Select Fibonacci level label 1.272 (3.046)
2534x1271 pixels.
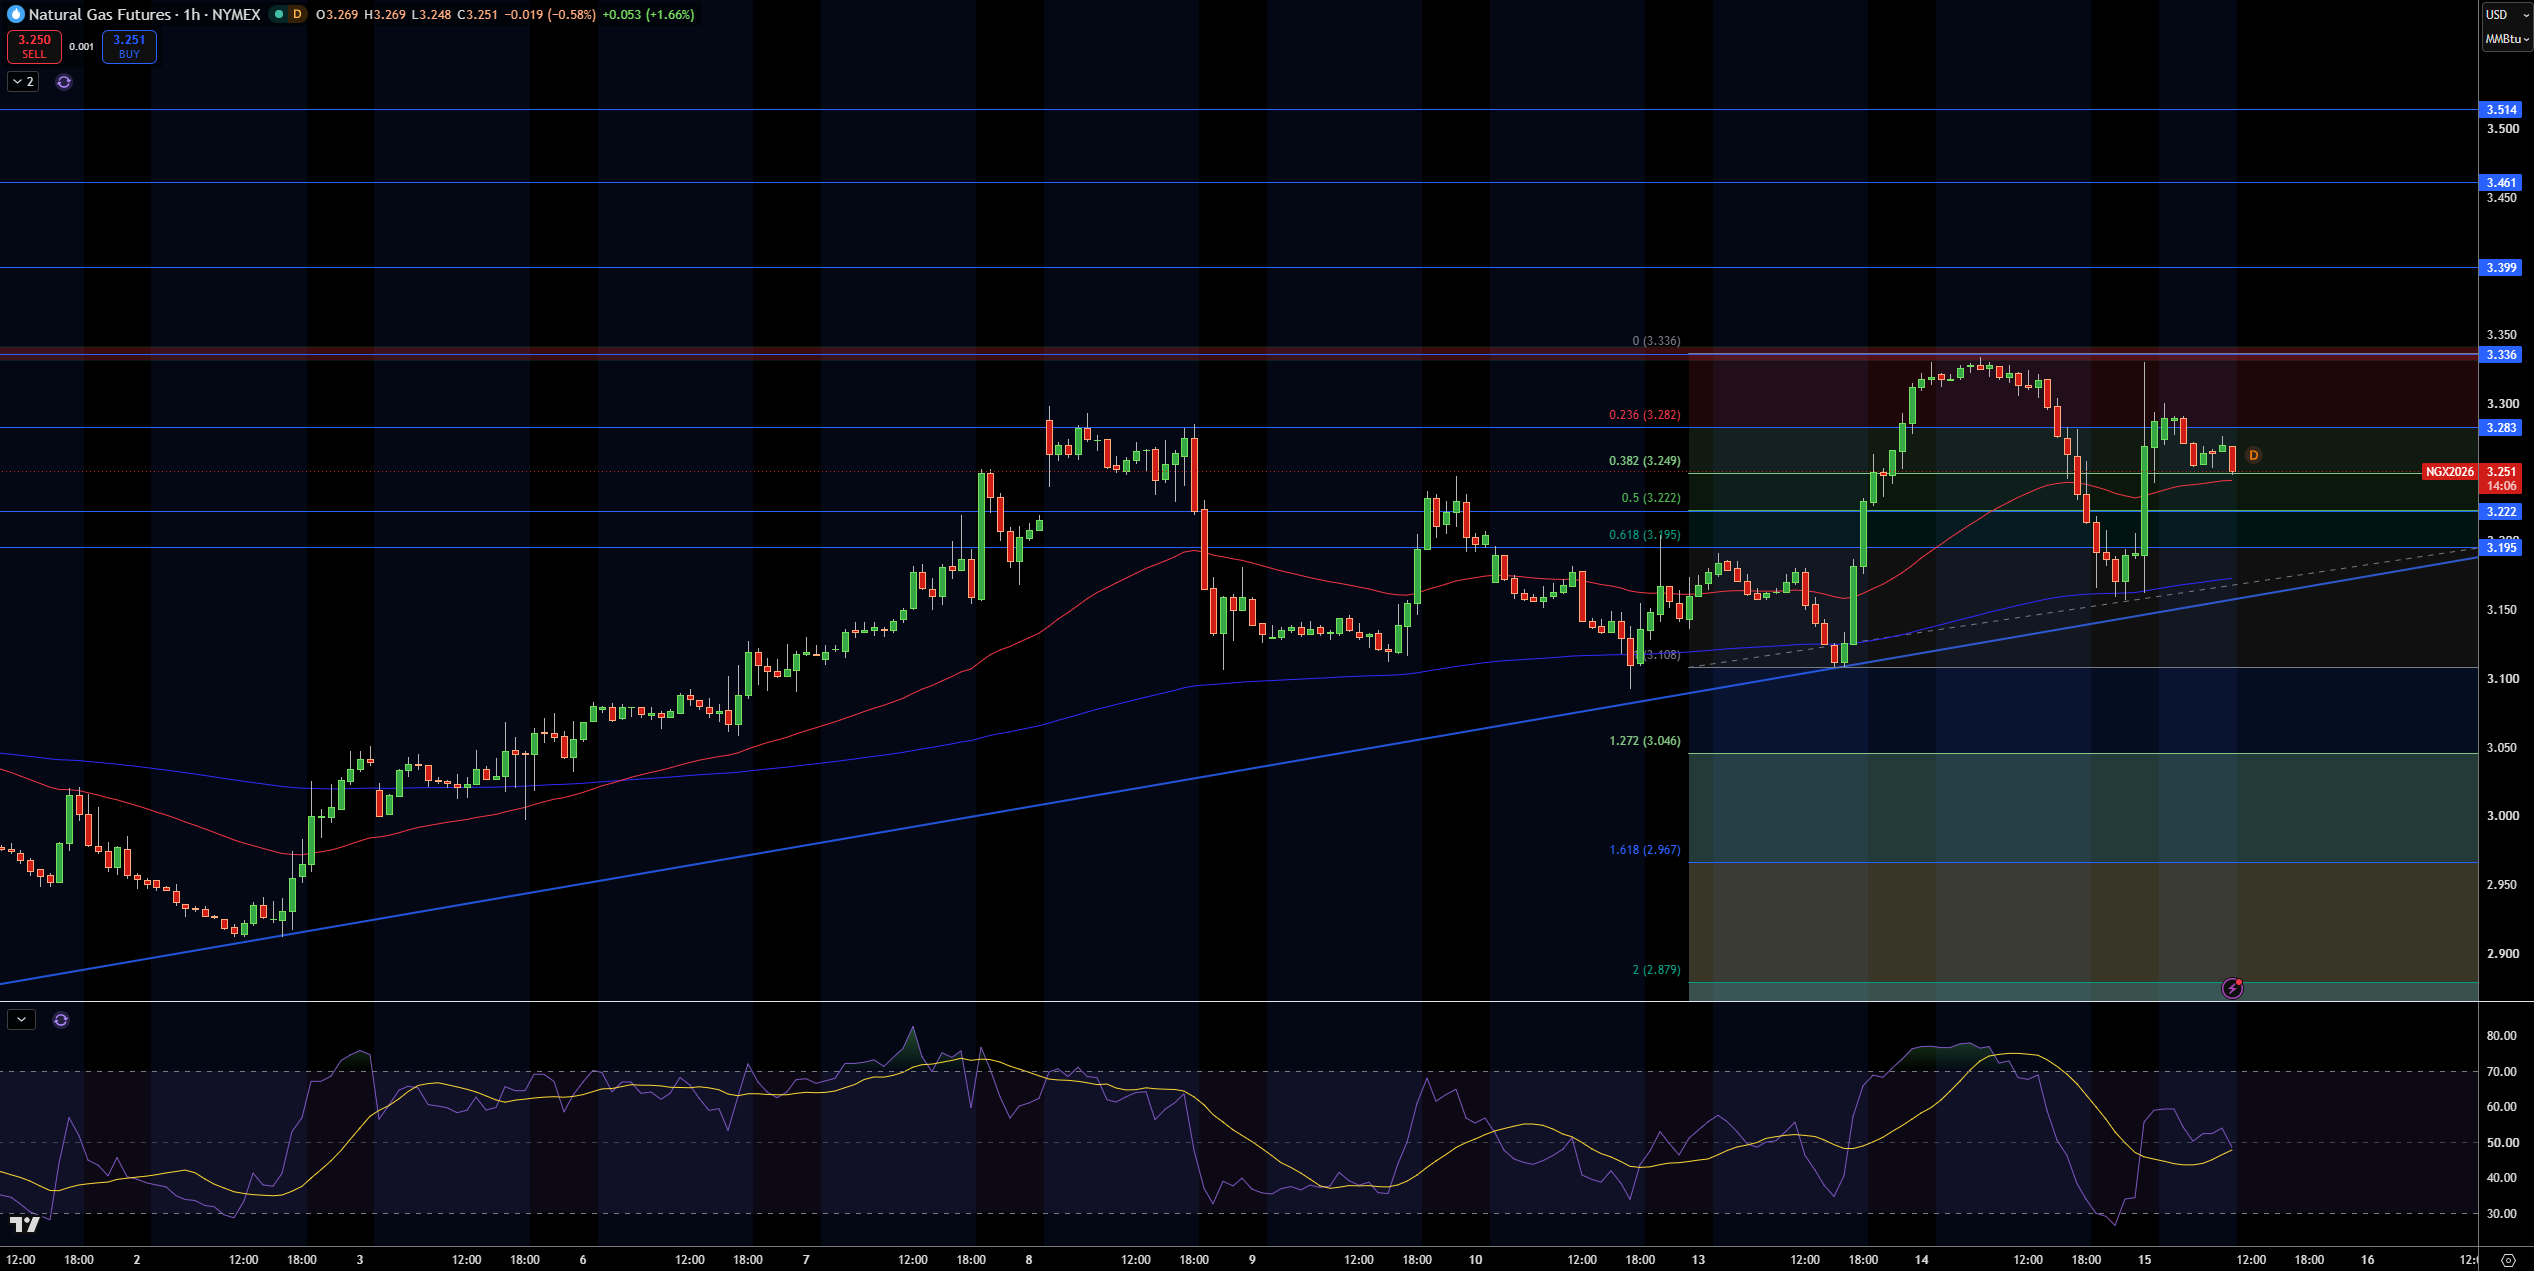1644,741
